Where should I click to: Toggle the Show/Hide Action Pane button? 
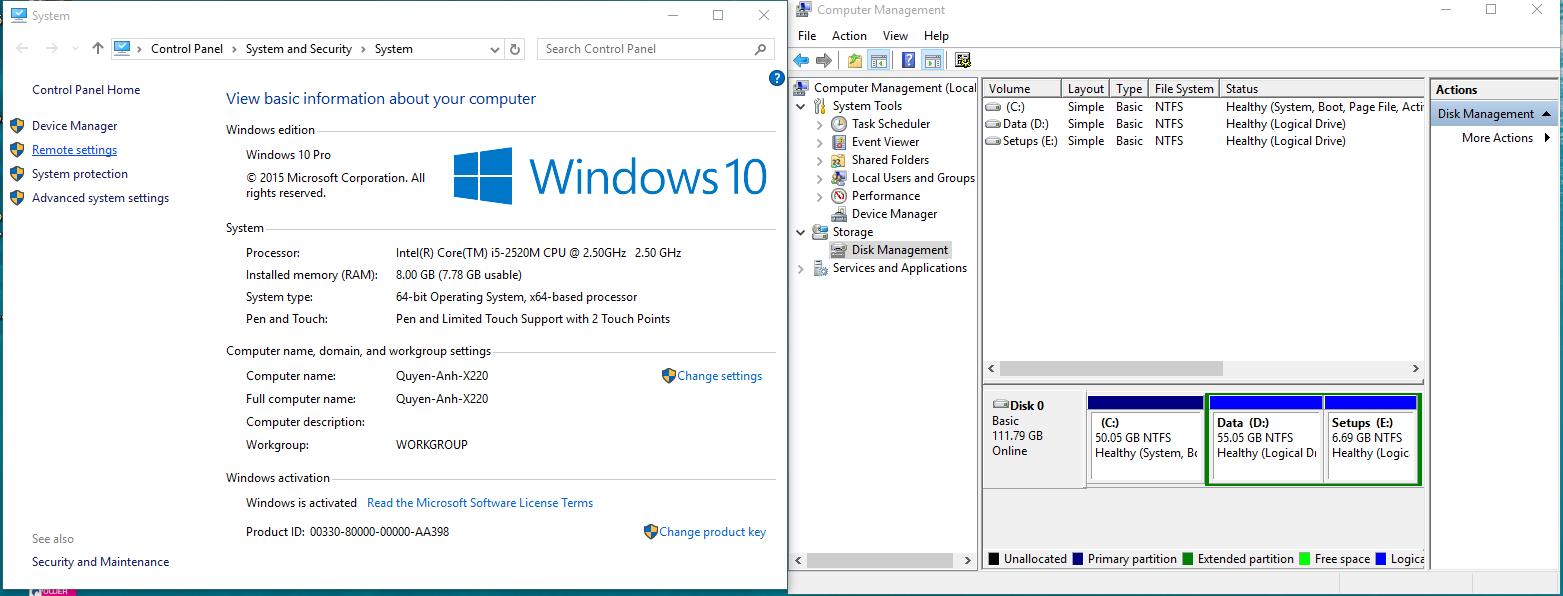tap(932, 61)
